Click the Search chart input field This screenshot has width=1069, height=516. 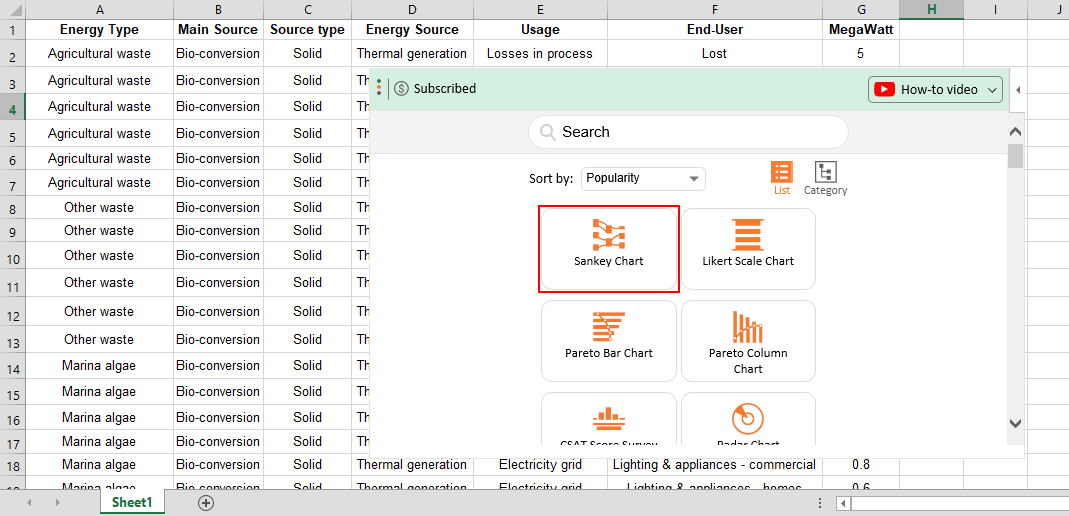coord(688,132)
